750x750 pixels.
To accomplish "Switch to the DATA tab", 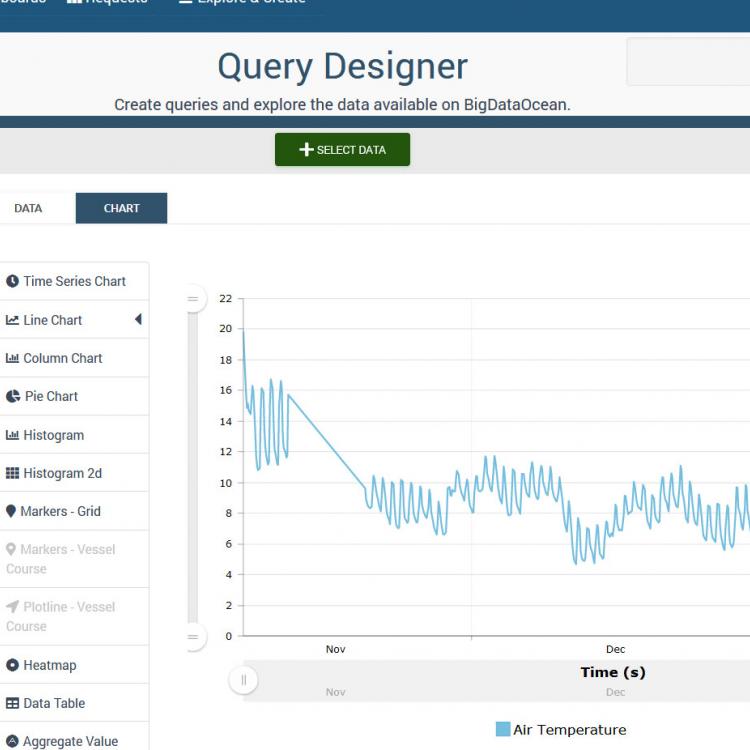I will coord(28,208).
